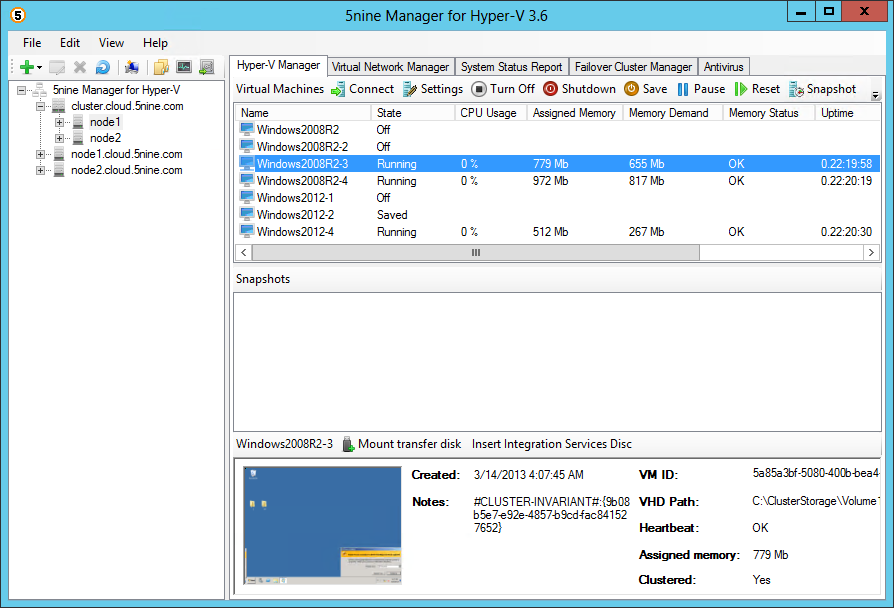Screen dimensions: 894x608
Task: Click the Turn Off button label
Action: point(512,89)
